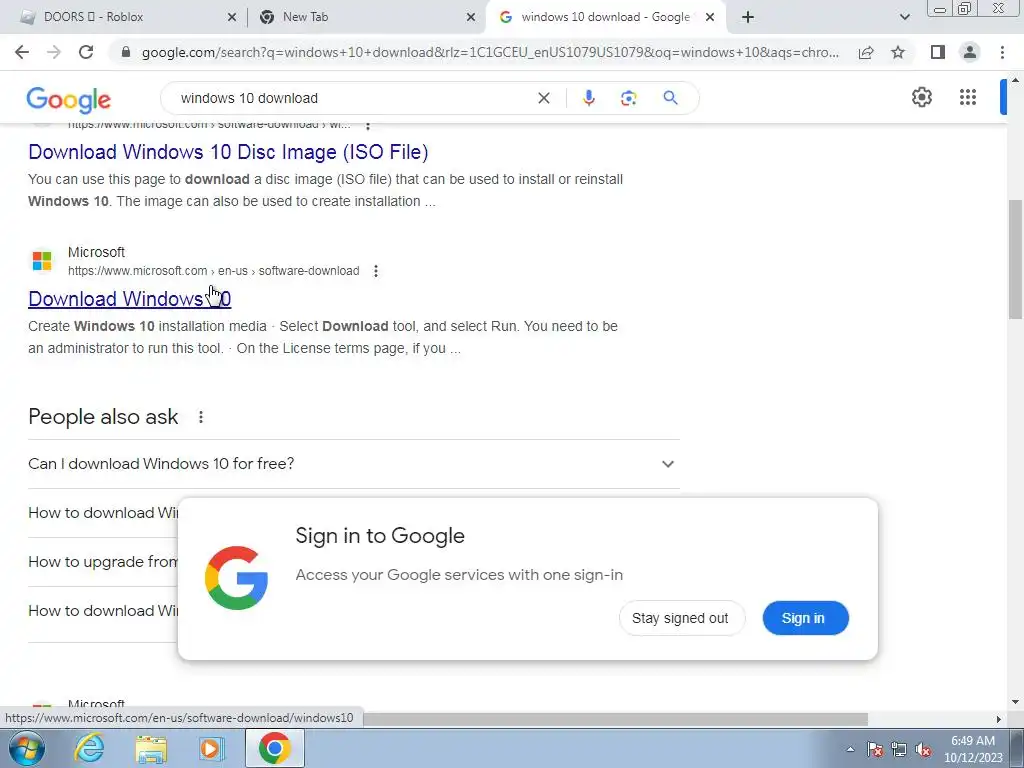Open Windows Media Player from taskbar
This screenshot has width=1024, height=768.
(211, 749)
